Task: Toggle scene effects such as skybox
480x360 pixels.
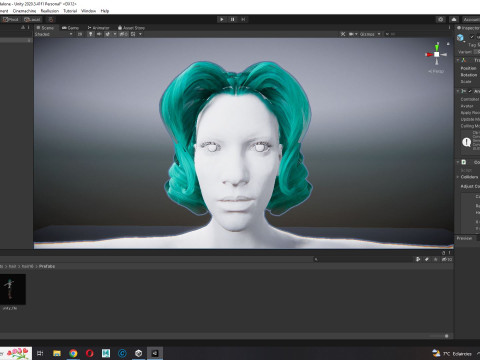Action: tap(108, 34)
